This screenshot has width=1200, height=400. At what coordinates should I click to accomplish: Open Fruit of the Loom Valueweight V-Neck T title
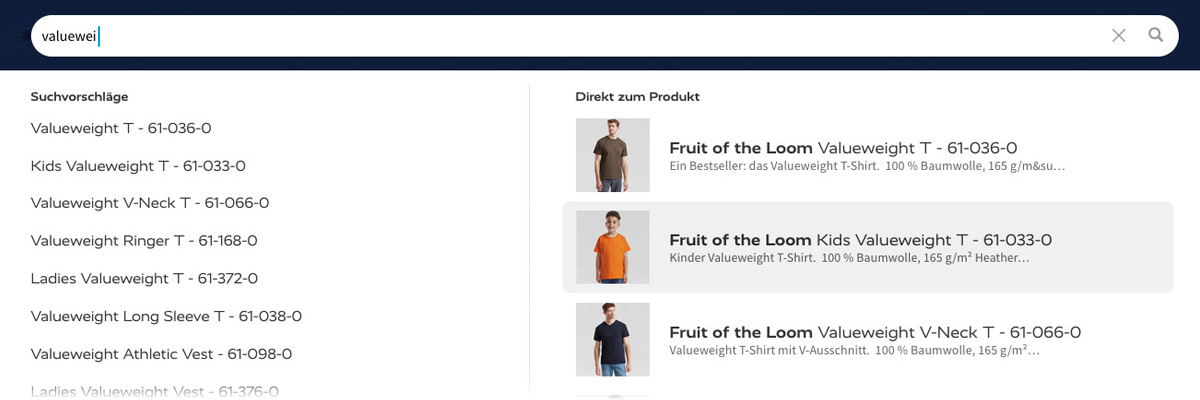(874, 332)
